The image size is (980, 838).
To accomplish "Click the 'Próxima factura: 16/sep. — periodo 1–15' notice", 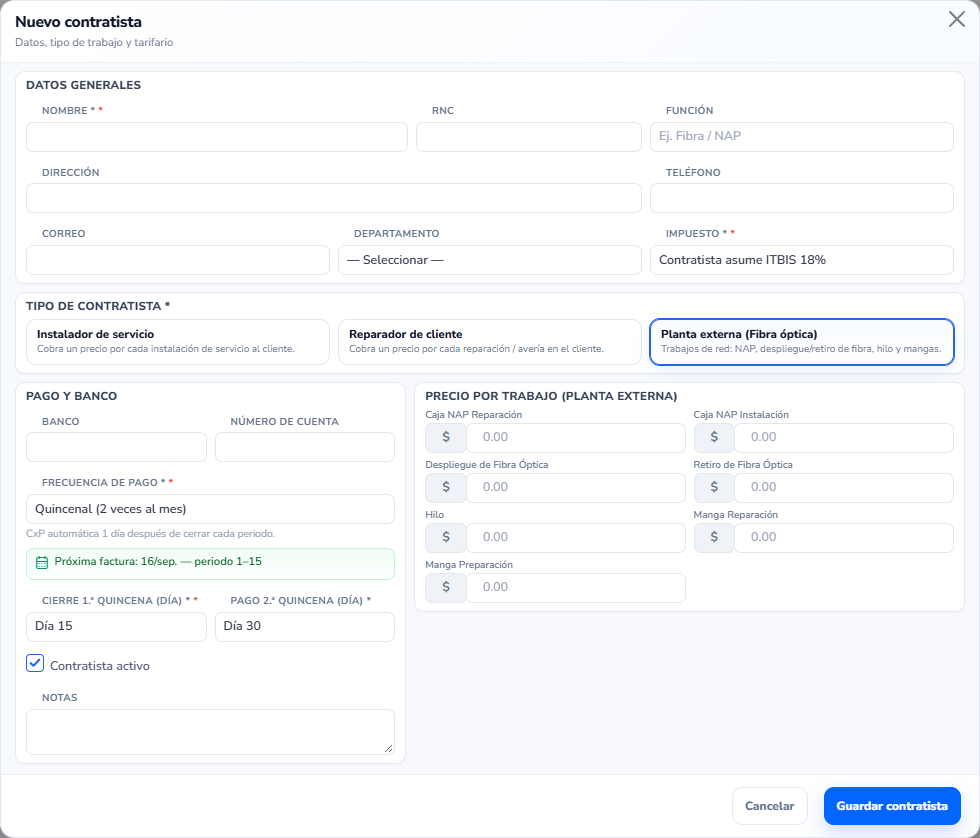I will (210, 564).
